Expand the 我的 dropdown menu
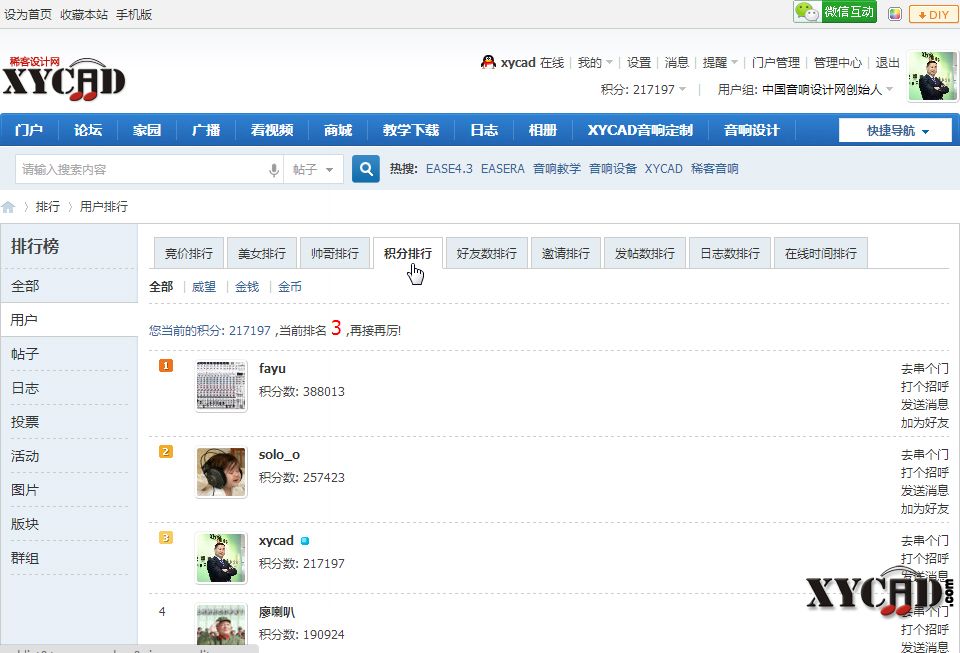The height and width of the screenshot is (653, 960). (x=595, y=62)
